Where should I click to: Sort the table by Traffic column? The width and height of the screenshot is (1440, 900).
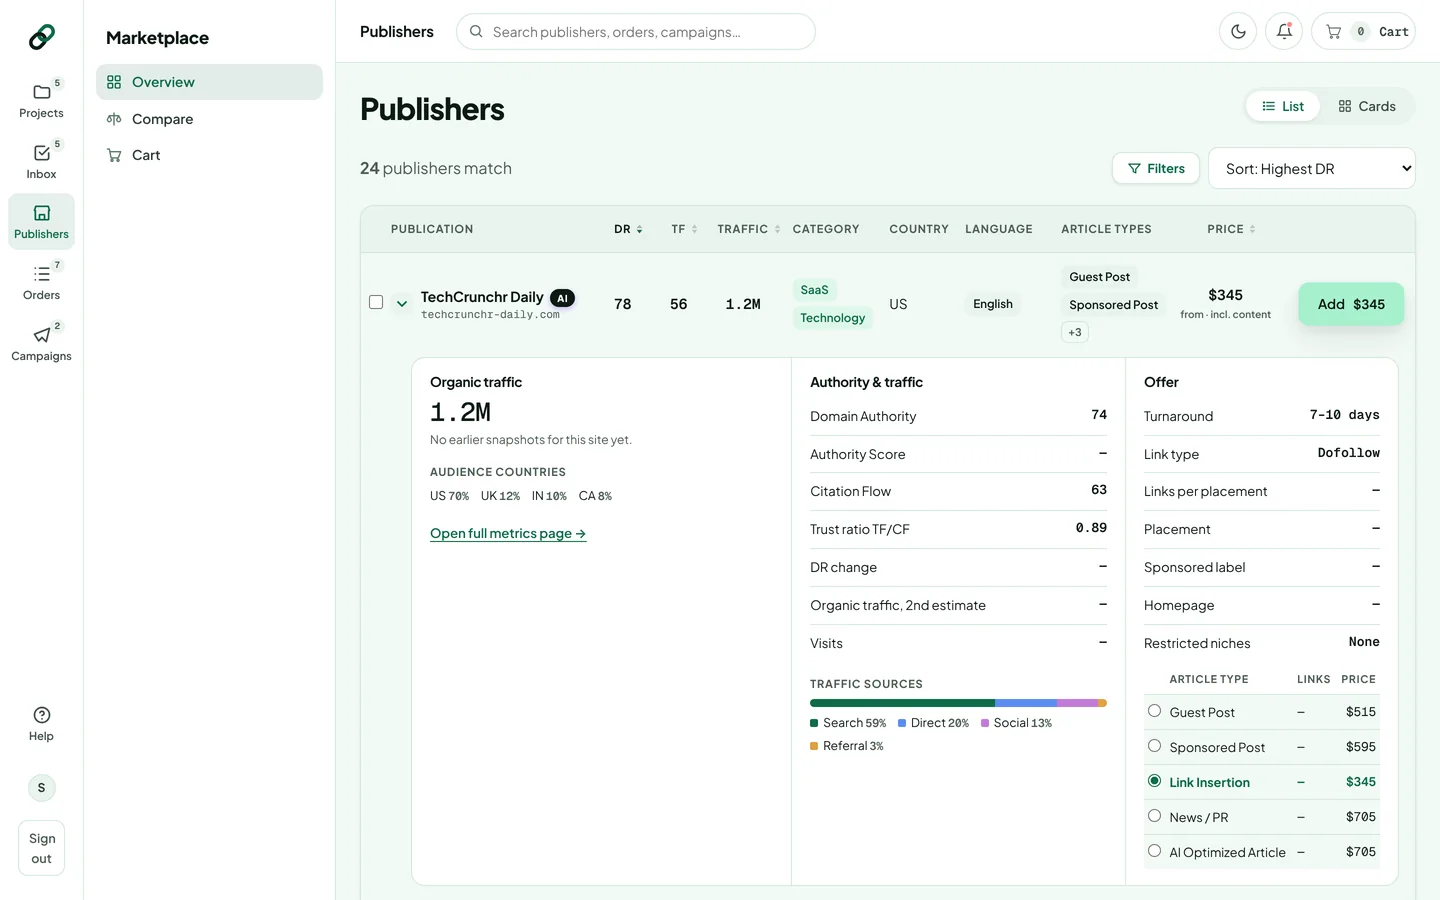748,229
